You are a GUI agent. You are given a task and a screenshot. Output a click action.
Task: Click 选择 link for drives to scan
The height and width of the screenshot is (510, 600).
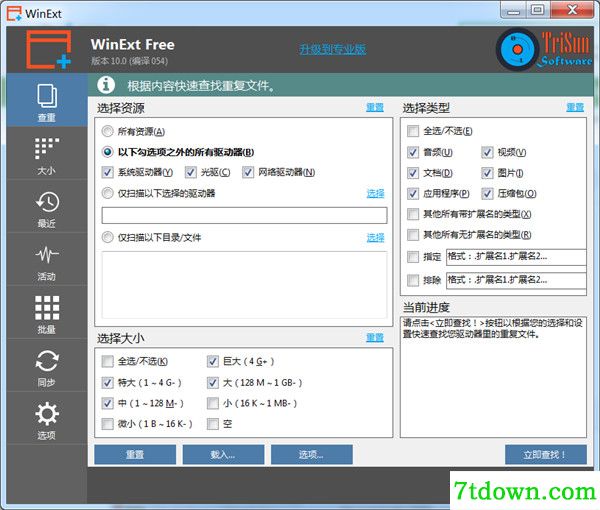375,194
